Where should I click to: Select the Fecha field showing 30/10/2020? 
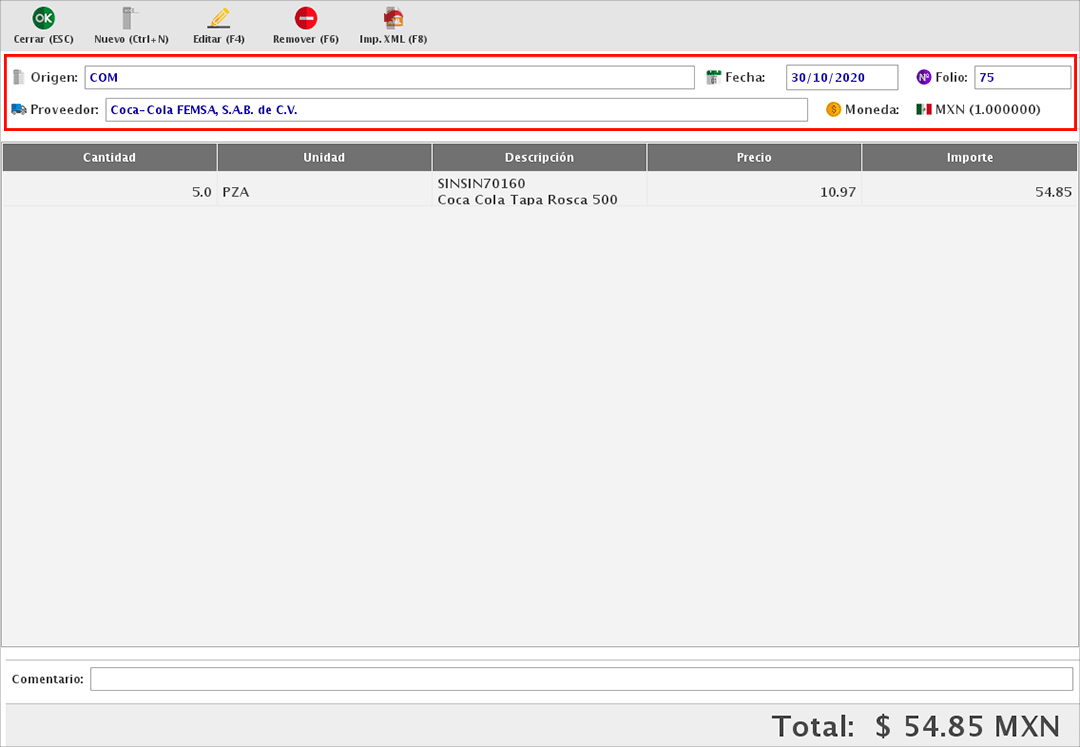[x=842, y=77]
